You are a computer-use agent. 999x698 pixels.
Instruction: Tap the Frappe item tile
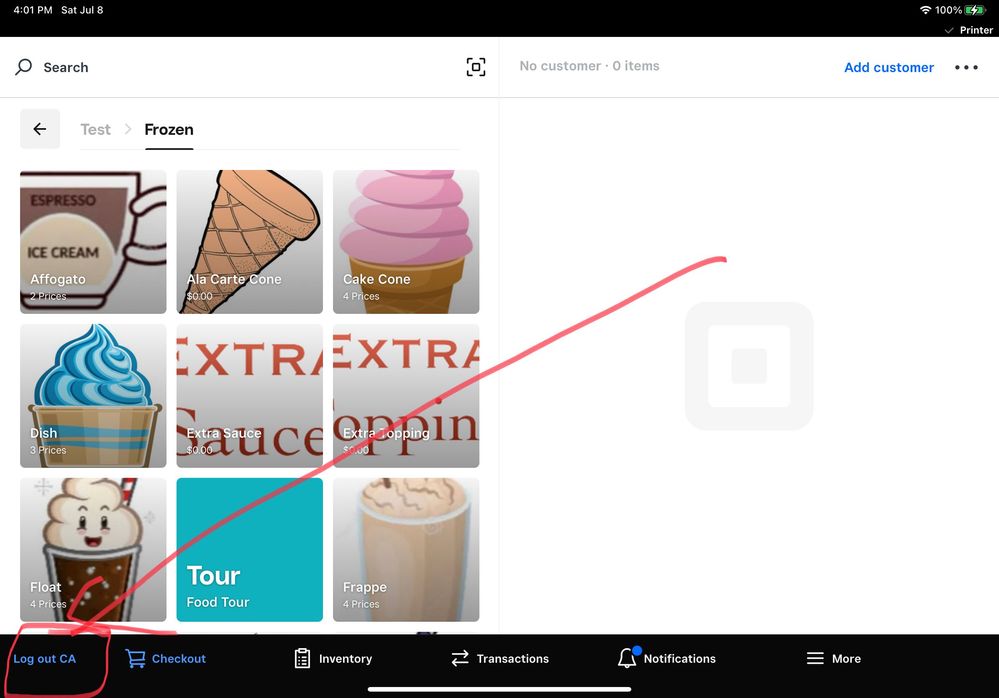(x=405, y=549)
